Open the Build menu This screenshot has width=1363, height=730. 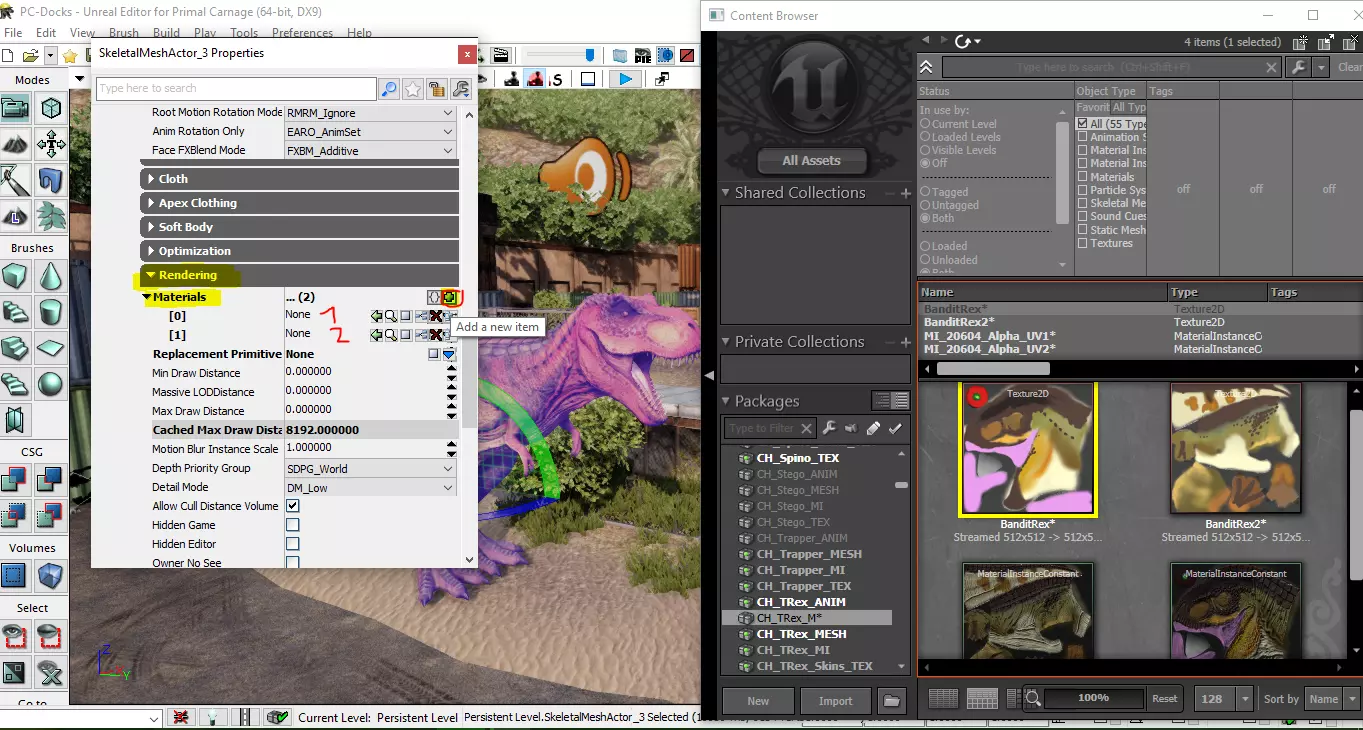(x=166, y=33)
